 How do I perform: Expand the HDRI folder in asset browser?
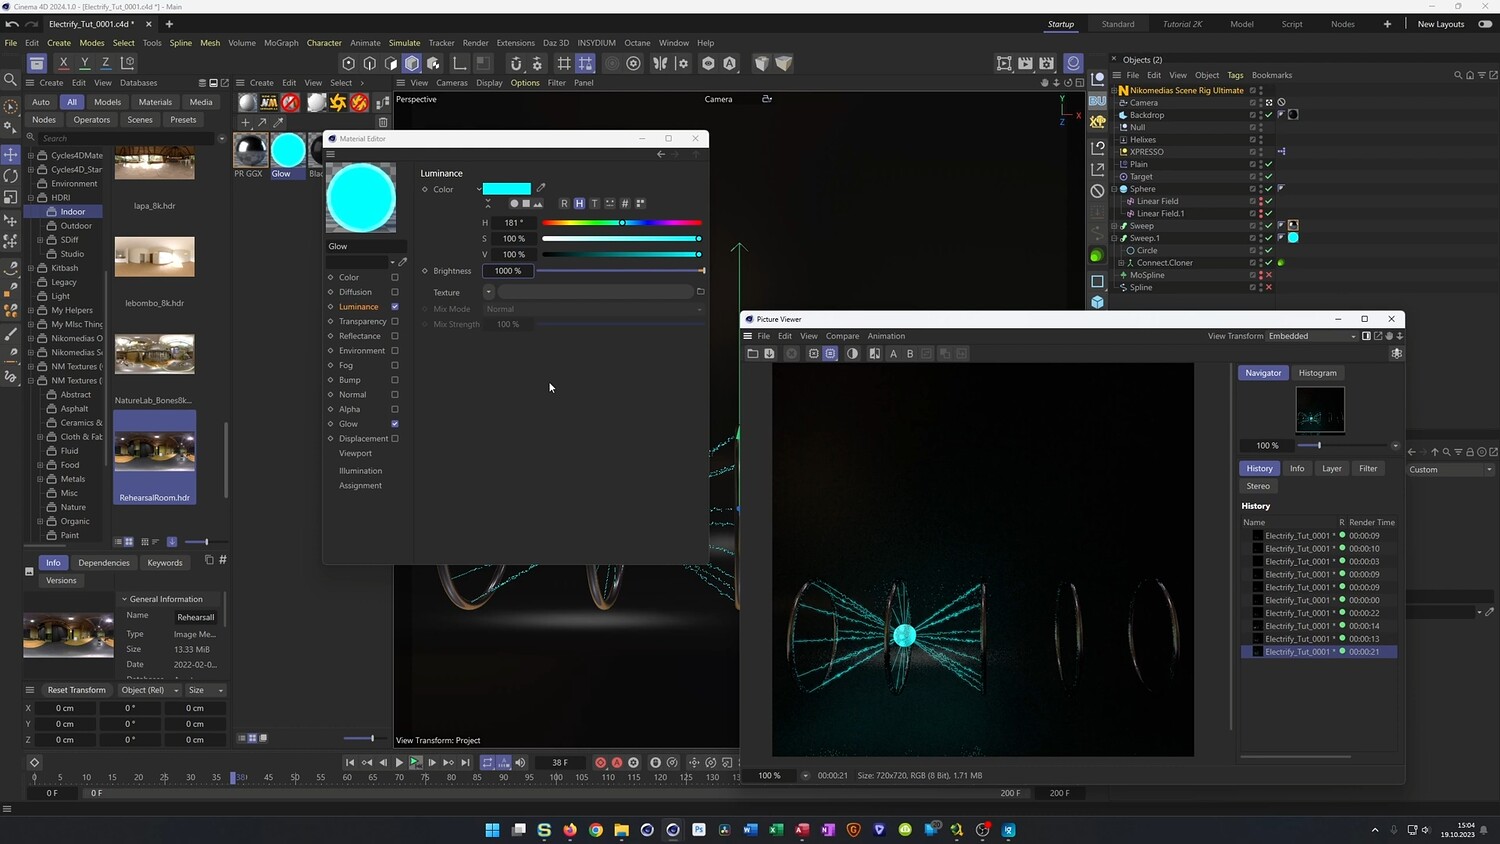30,198
